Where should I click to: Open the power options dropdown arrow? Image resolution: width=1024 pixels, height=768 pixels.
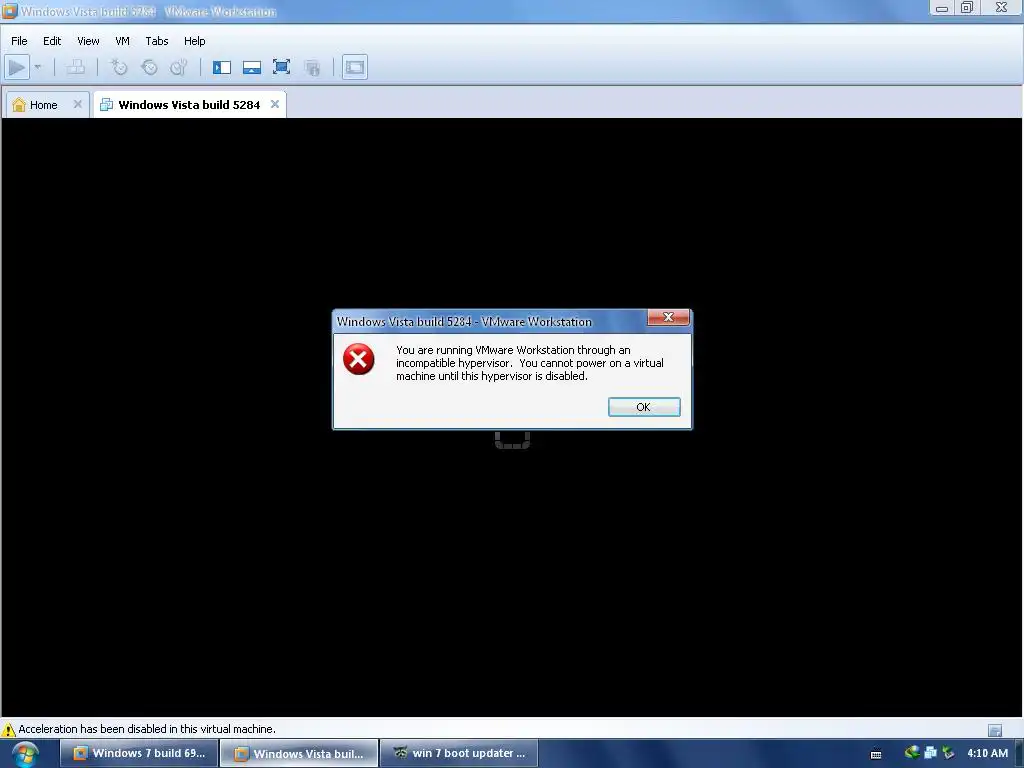coord(38,67)
